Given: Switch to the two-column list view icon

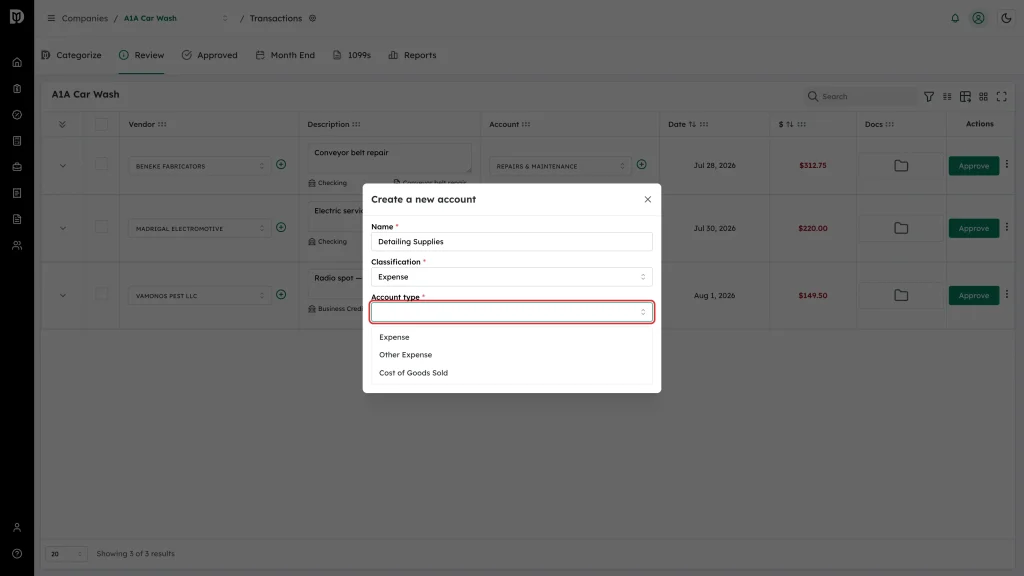Looking at the screenshot, I should [947, 97].
